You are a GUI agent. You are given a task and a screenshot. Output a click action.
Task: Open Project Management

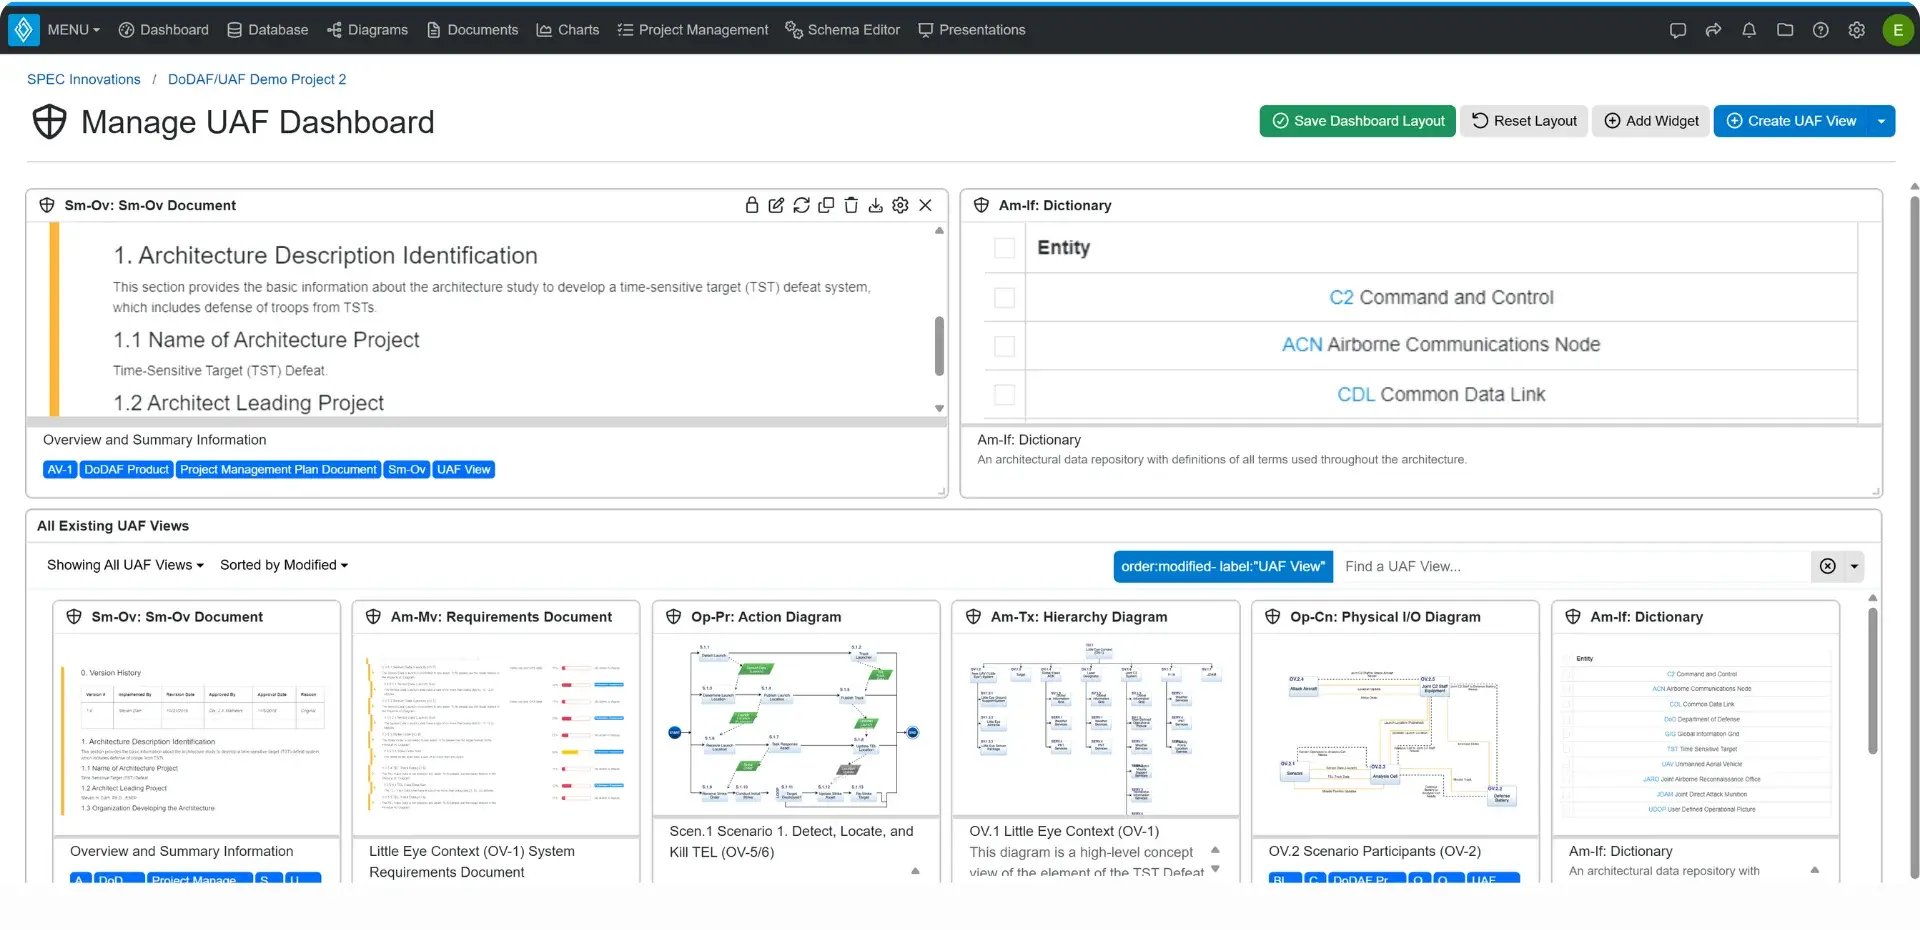[692, 30]
